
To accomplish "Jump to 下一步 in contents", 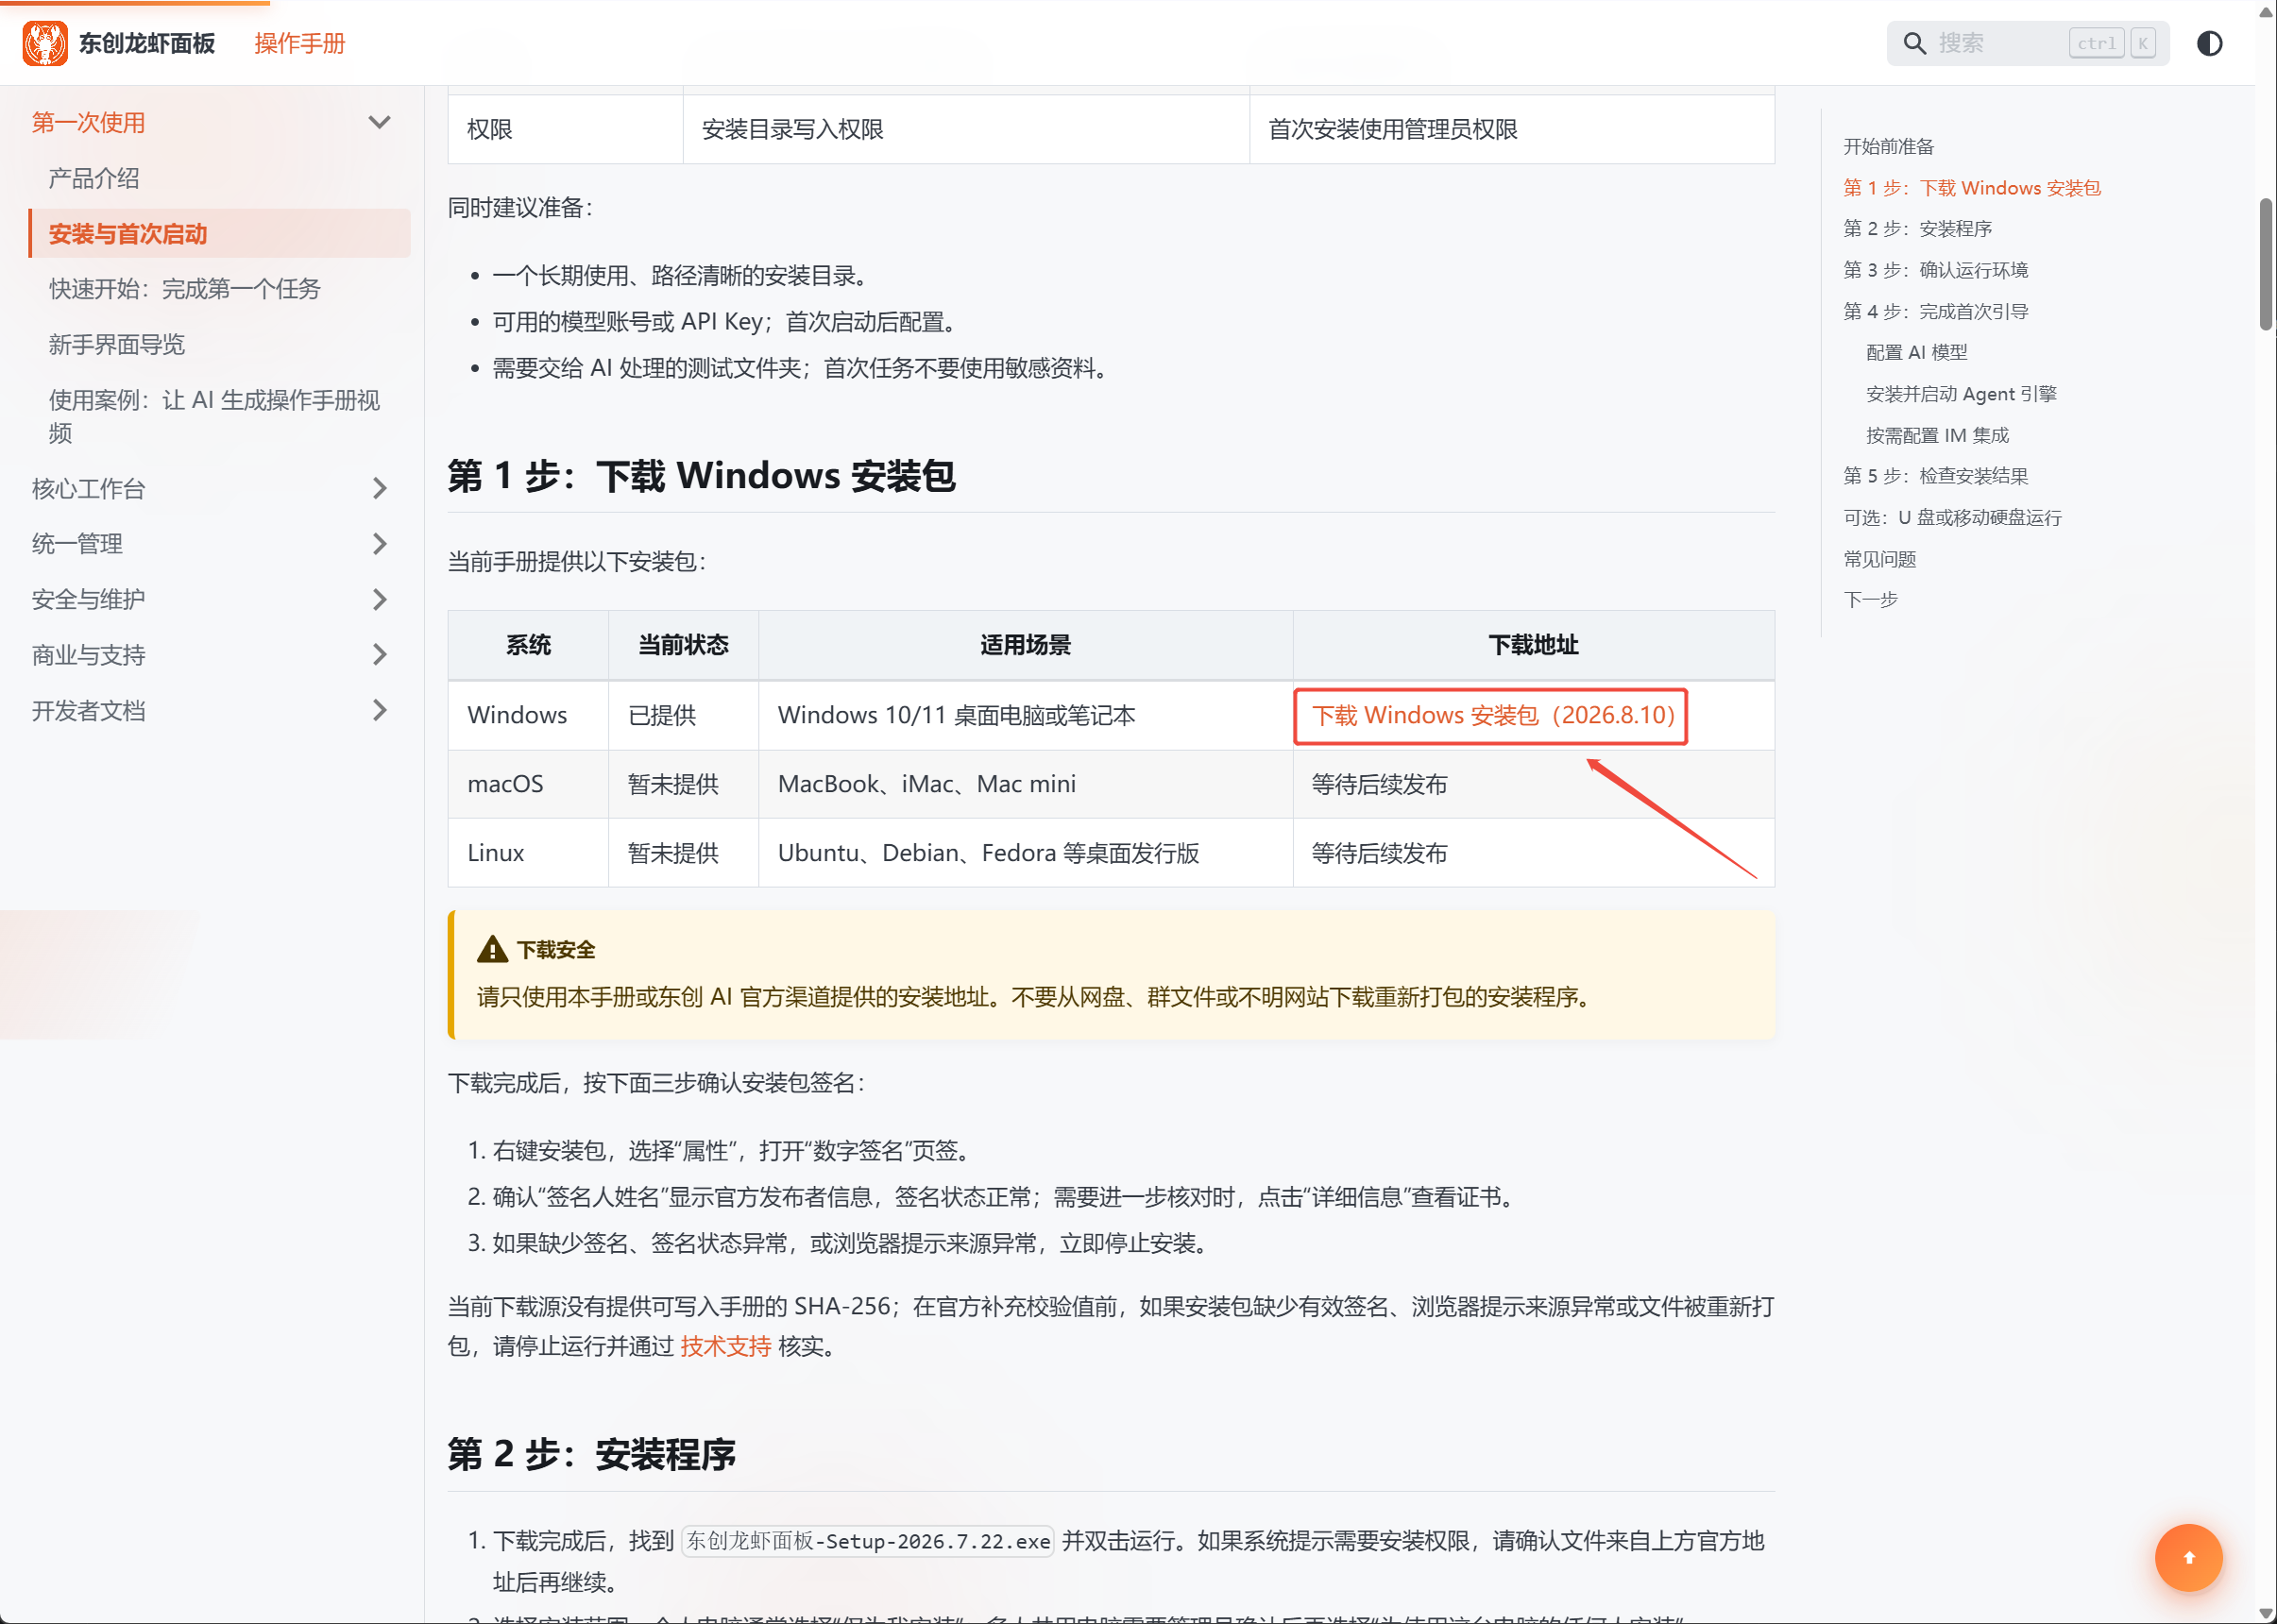I will [x=1870, y=600].
